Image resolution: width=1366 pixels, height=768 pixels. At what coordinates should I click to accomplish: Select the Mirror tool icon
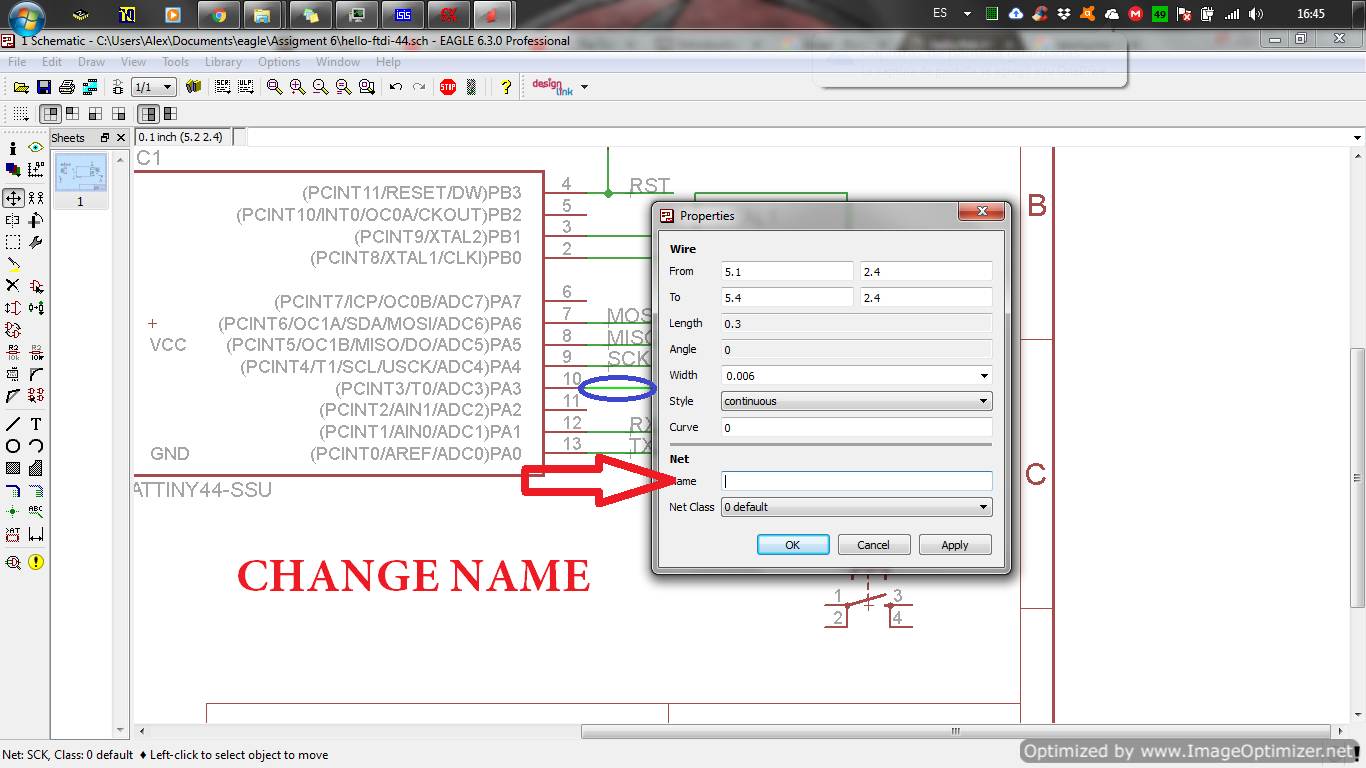point(13,220)
